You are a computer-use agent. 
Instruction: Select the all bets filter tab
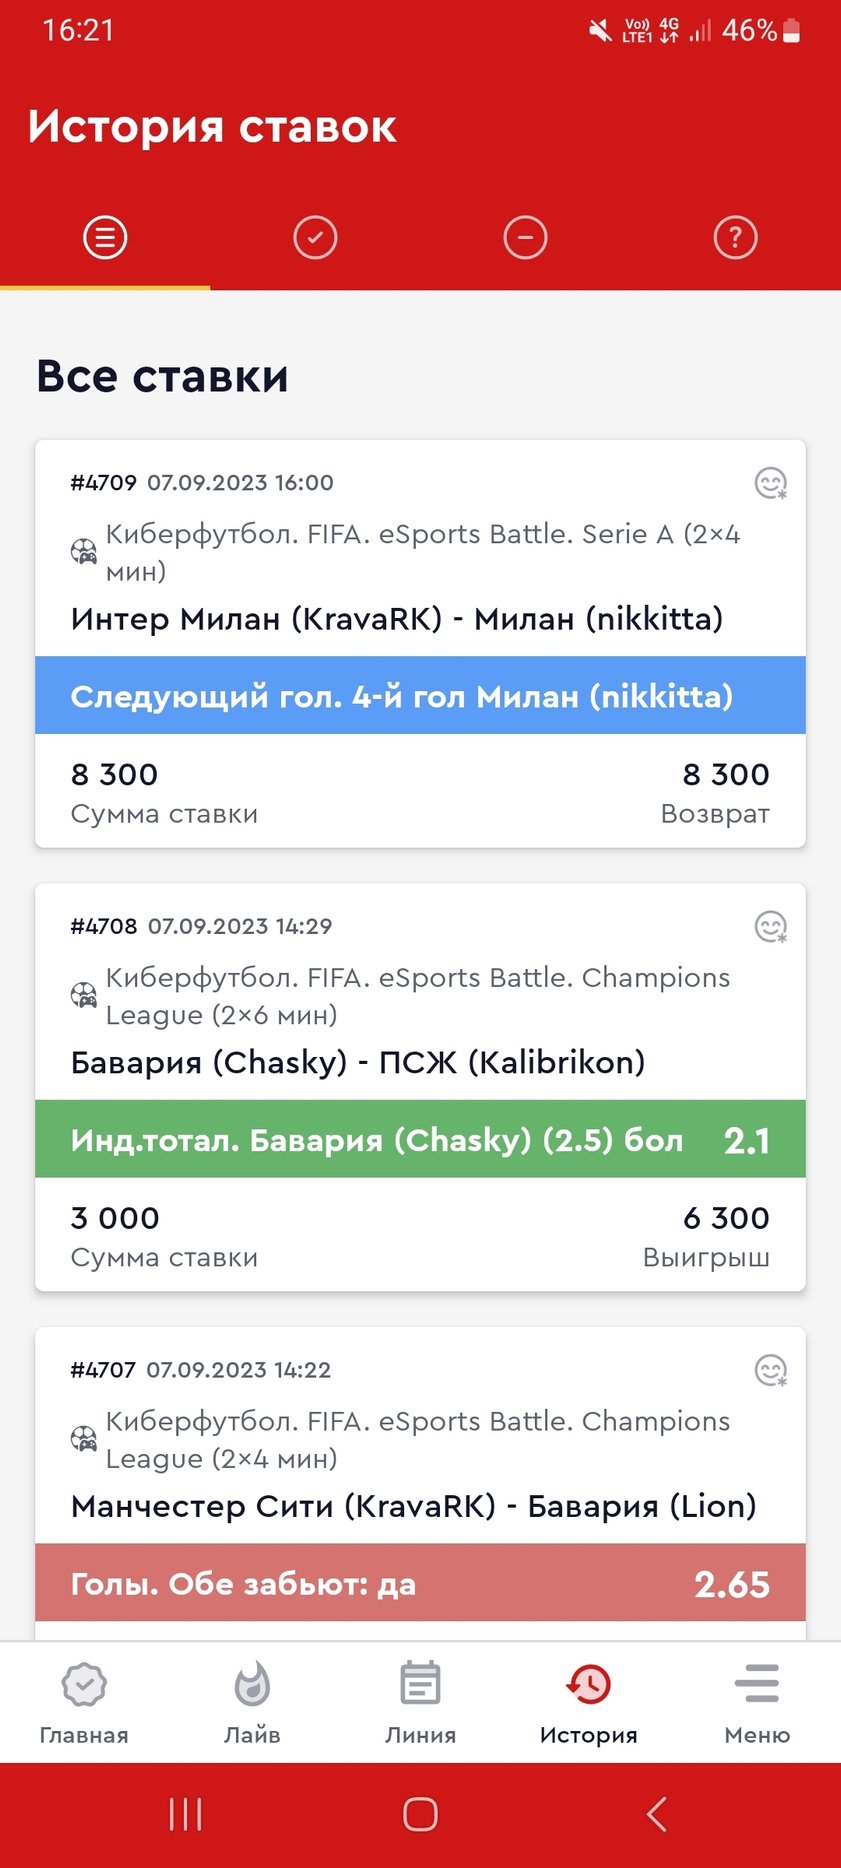click(105, 238)
